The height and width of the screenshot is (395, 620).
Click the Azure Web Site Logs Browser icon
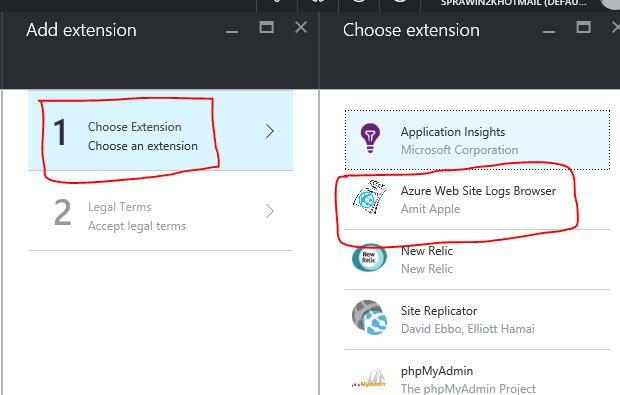click(369, 197)
